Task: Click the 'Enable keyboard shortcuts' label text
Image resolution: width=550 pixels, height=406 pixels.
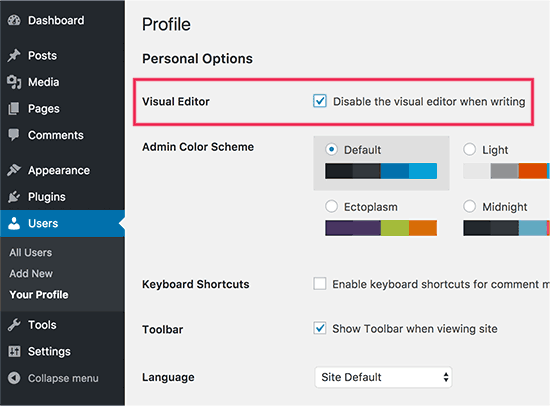Action: pyautogui.click(x=441, y=284)
